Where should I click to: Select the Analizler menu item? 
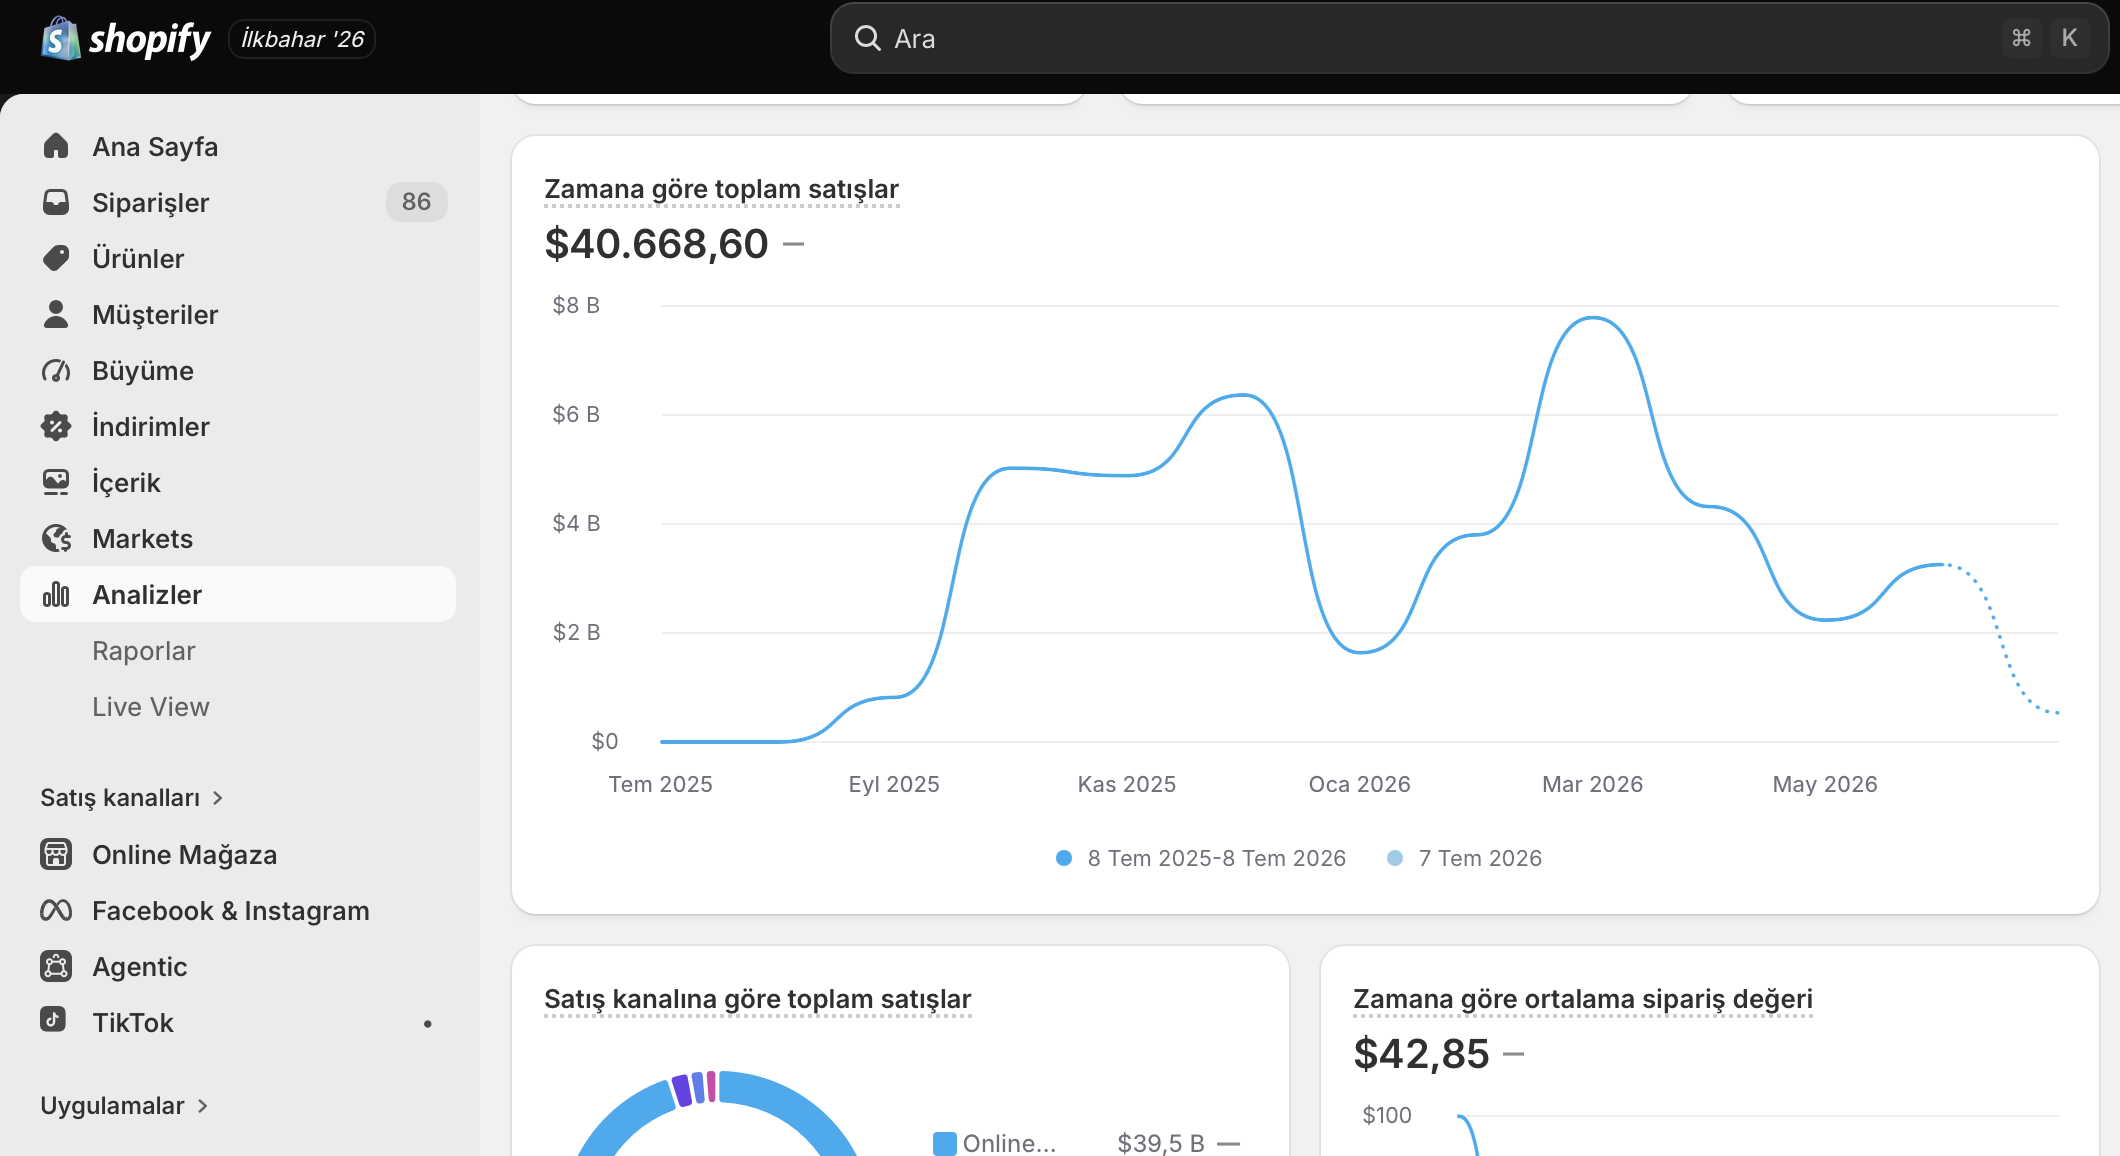(238, 594)
